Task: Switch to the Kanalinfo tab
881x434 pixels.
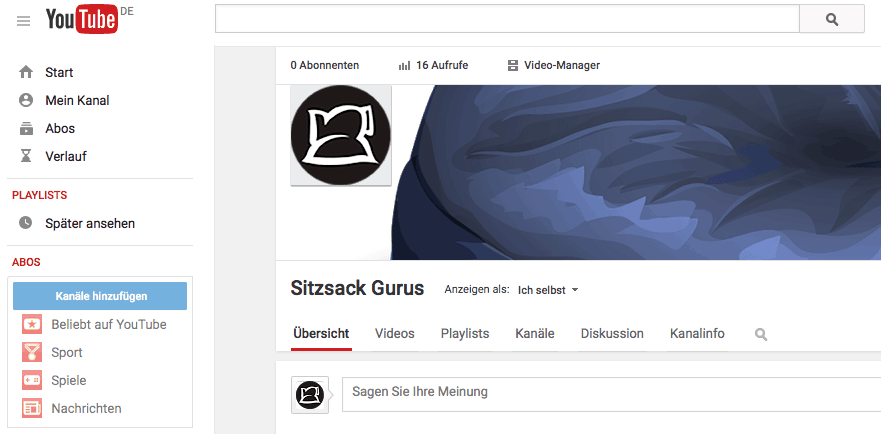Action: pyautogui.click(x=697, y=334)
